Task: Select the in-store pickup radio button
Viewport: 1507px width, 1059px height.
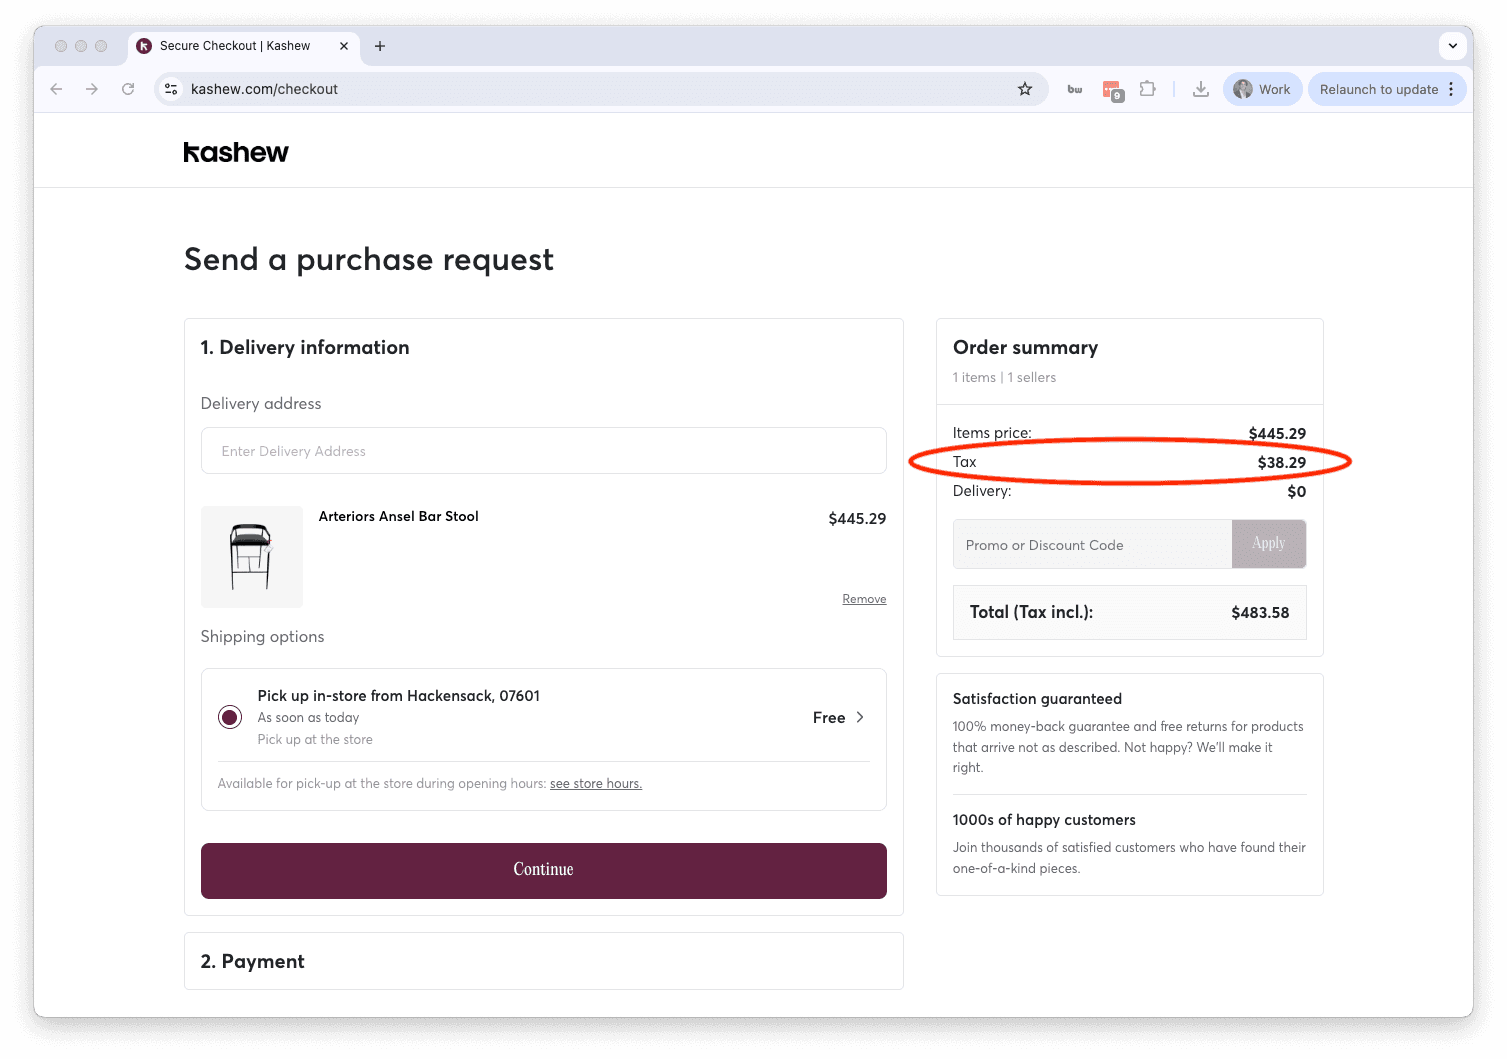Action: point(230,717)
